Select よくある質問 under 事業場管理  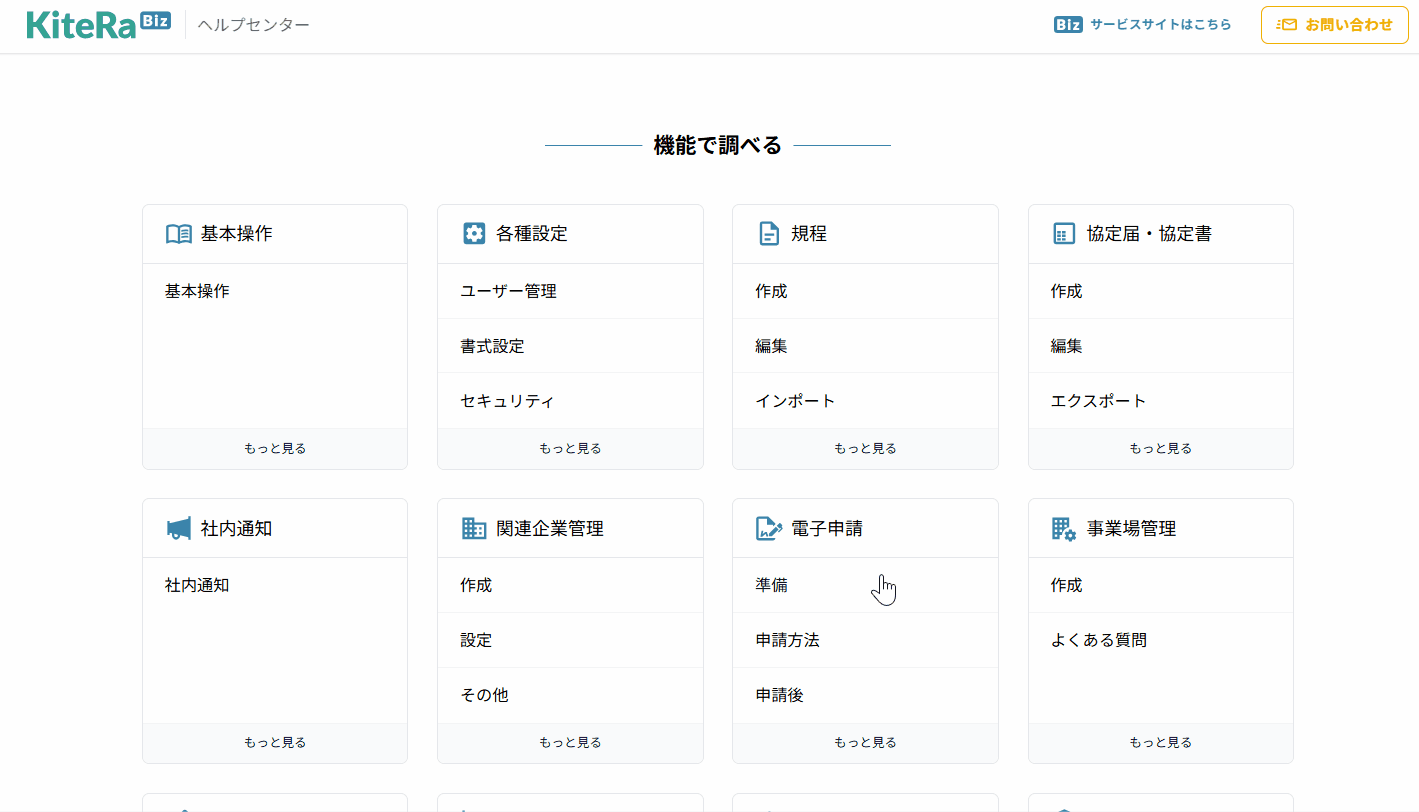coord(1161,640)
